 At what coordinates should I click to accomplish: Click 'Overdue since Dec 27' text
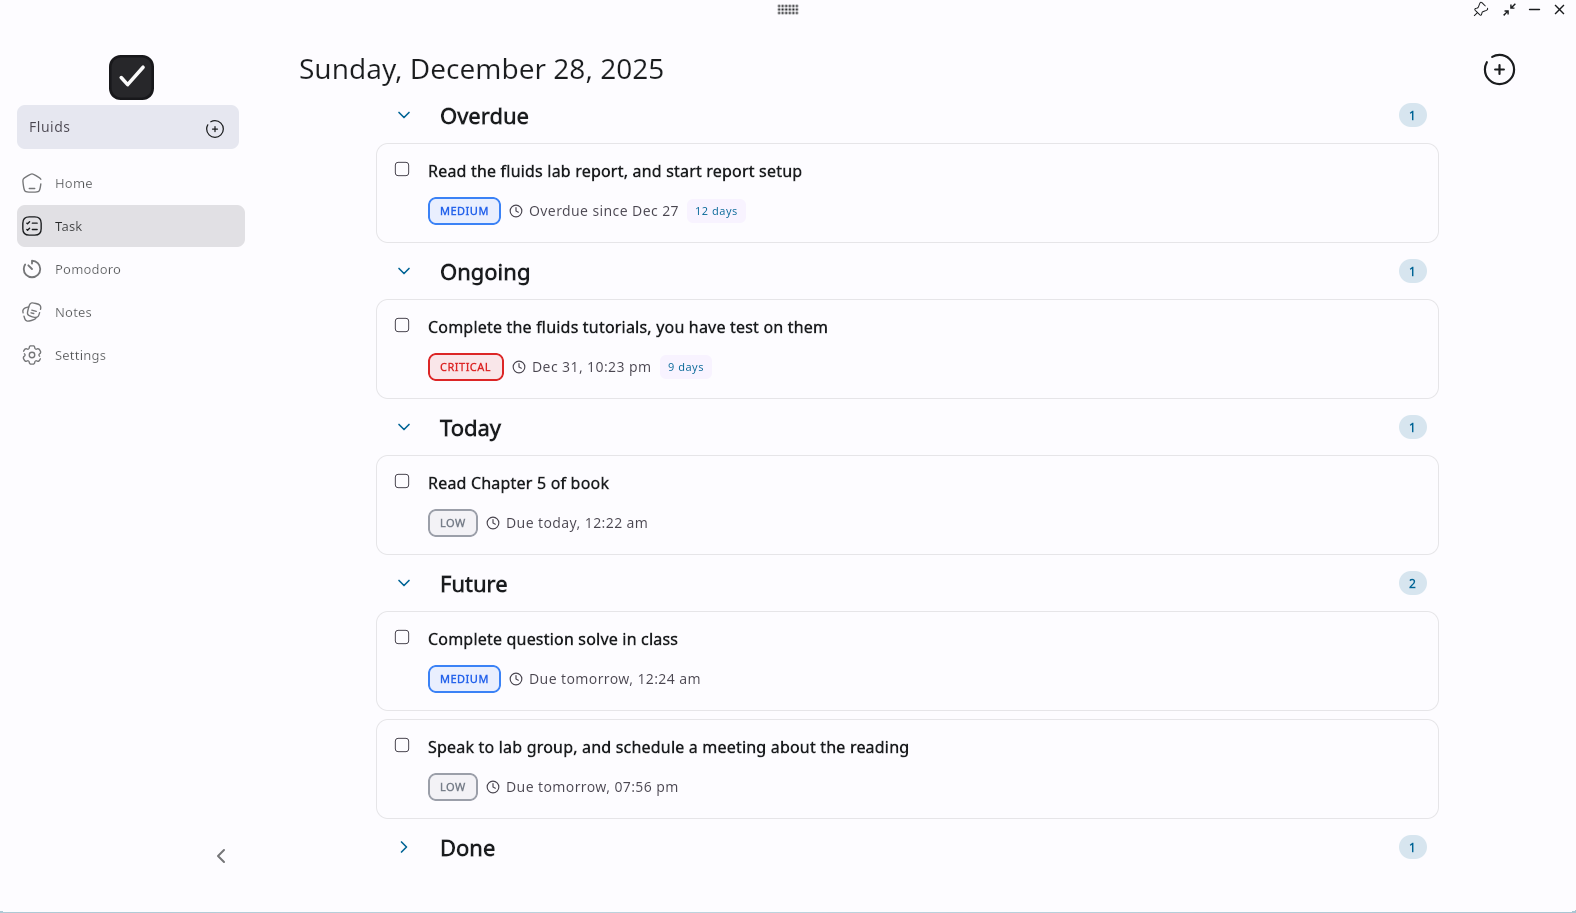[604, 211]
